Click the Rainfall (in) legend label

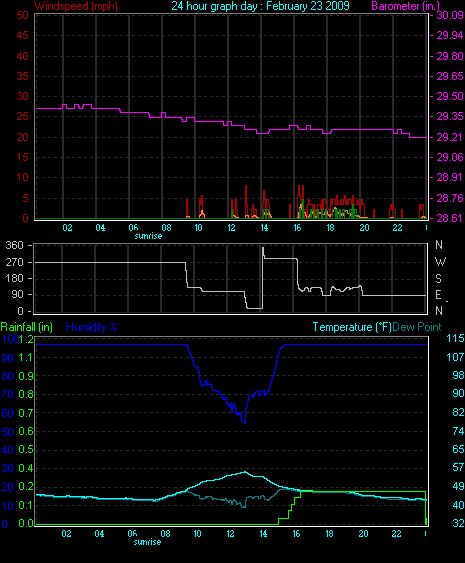27,327
